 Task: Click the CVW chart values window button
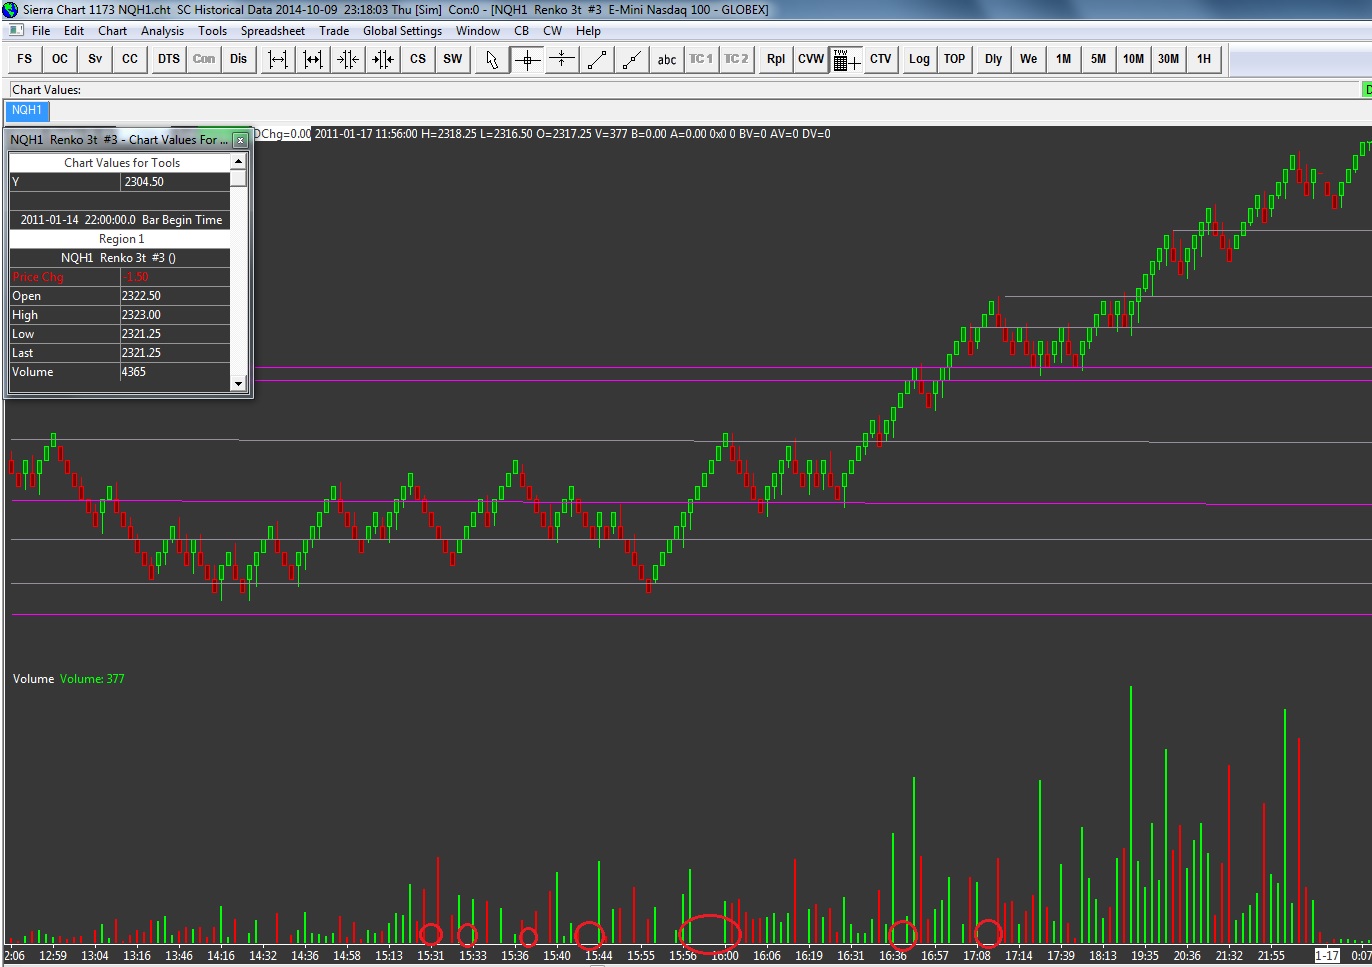(x=811, y=59)
